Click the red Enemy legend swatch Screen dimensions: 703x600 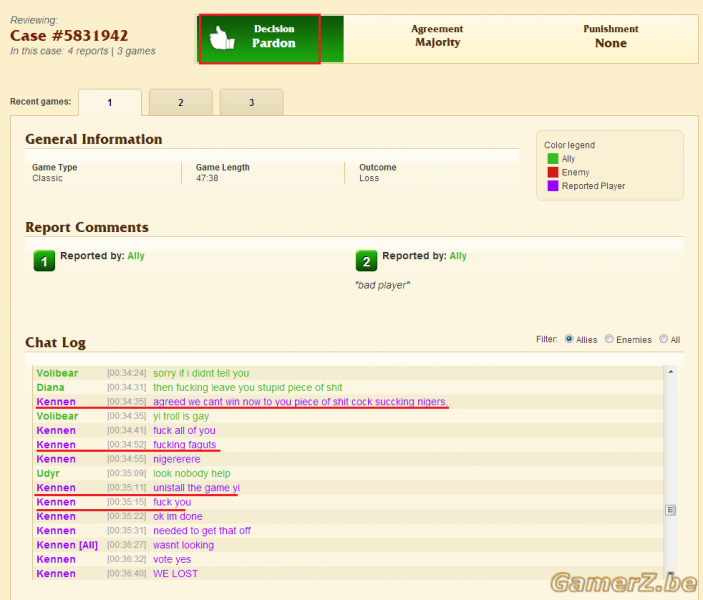(553, 172)
